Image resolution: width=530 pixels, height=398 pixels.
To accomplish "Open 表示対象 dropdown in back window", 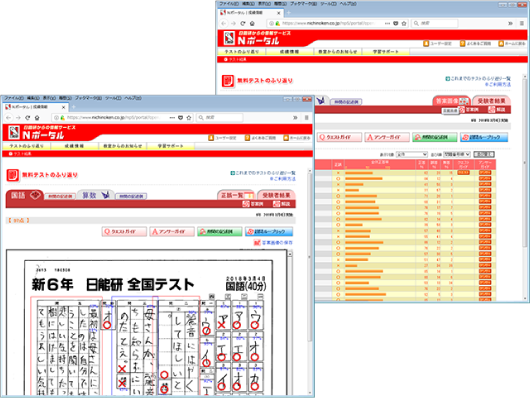I will 412,154.
